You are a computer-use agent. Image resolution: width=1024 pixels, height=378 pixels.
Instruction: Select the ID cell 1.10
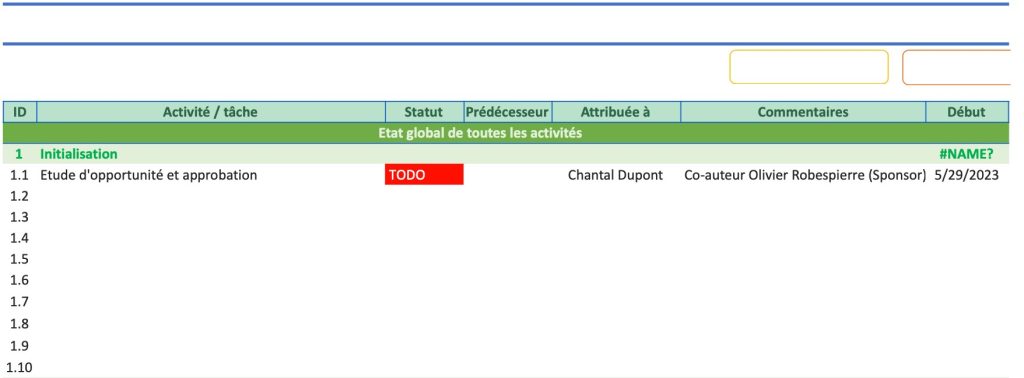[x=20, y=368]
